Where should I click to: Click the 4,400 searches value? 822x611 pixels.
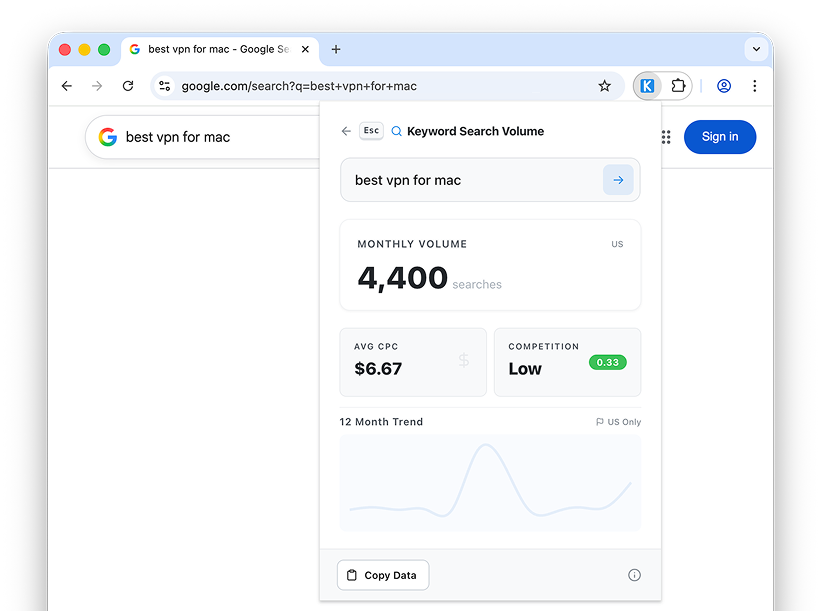429,278
